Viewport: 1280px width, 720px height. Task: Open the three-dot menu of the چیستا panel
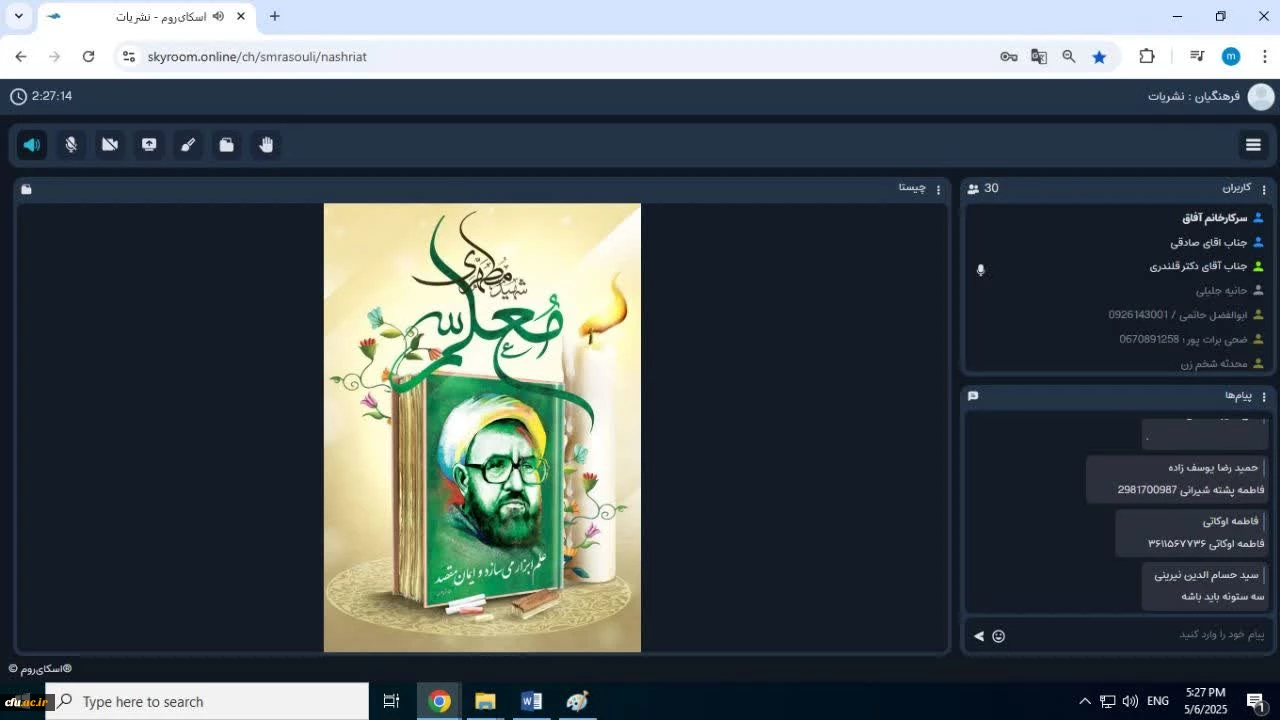pos(938,189)
